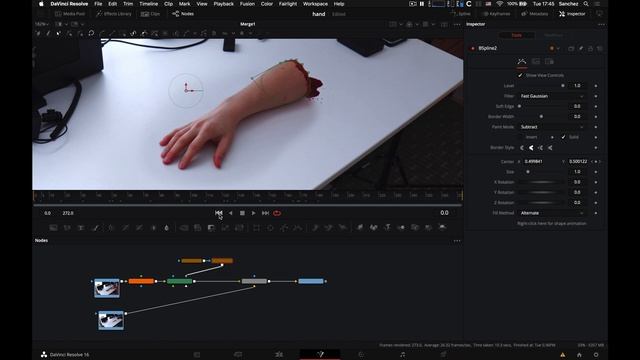Open the Image tab icon in Inspector
The width and height of the screenshot is (640, 360).
click(536, 62)
